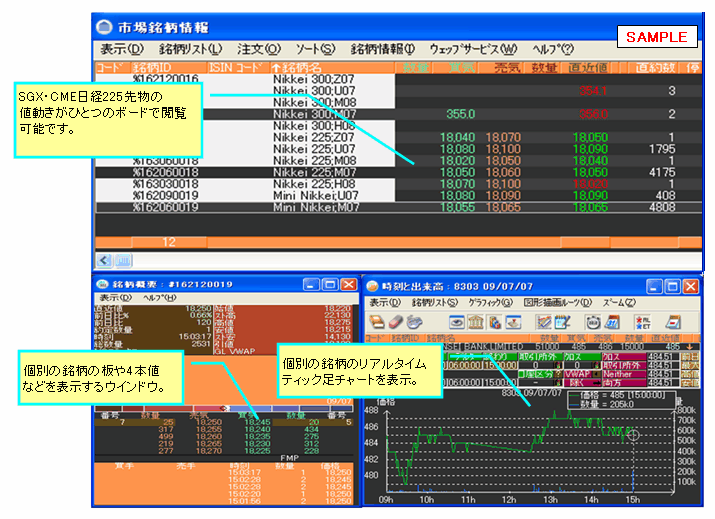715x519 pixels.
Task: Click the calendar 31 icon
Action: 612,322
